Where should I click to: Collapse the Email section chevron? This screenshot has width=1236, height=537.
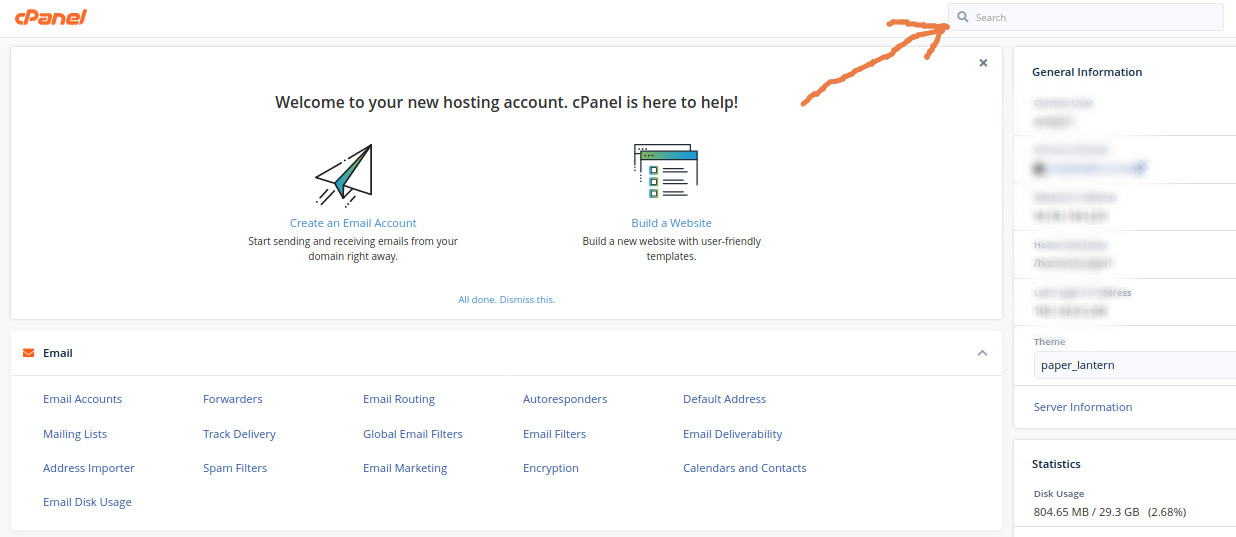(x=982, y=353)
